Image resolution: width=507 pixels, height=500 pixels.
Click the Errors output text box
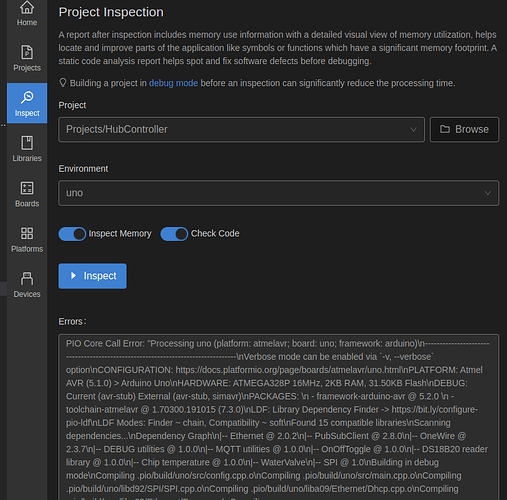[x=279, y=417]
